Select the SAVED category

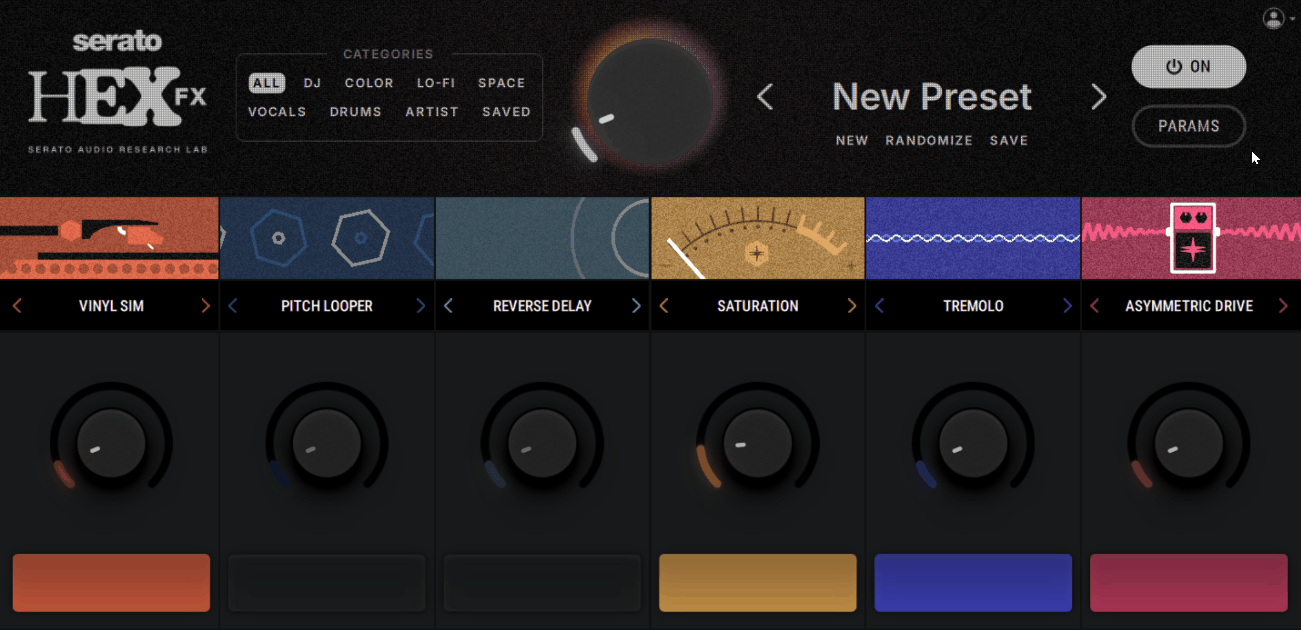(506, 112)
